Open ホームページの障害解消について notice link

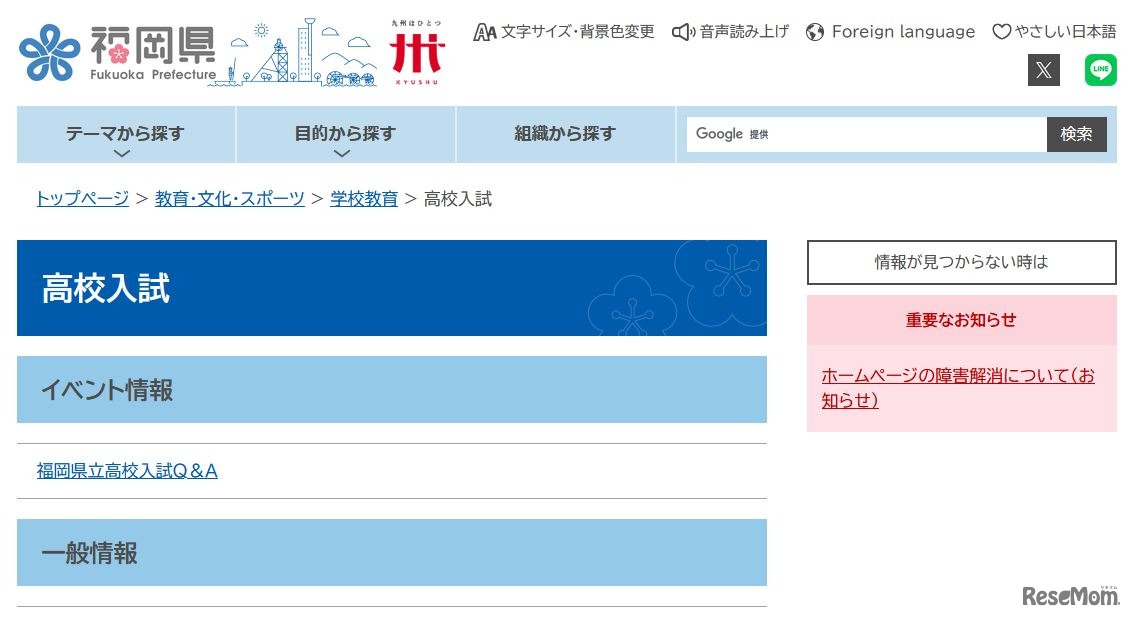(957, 388)
